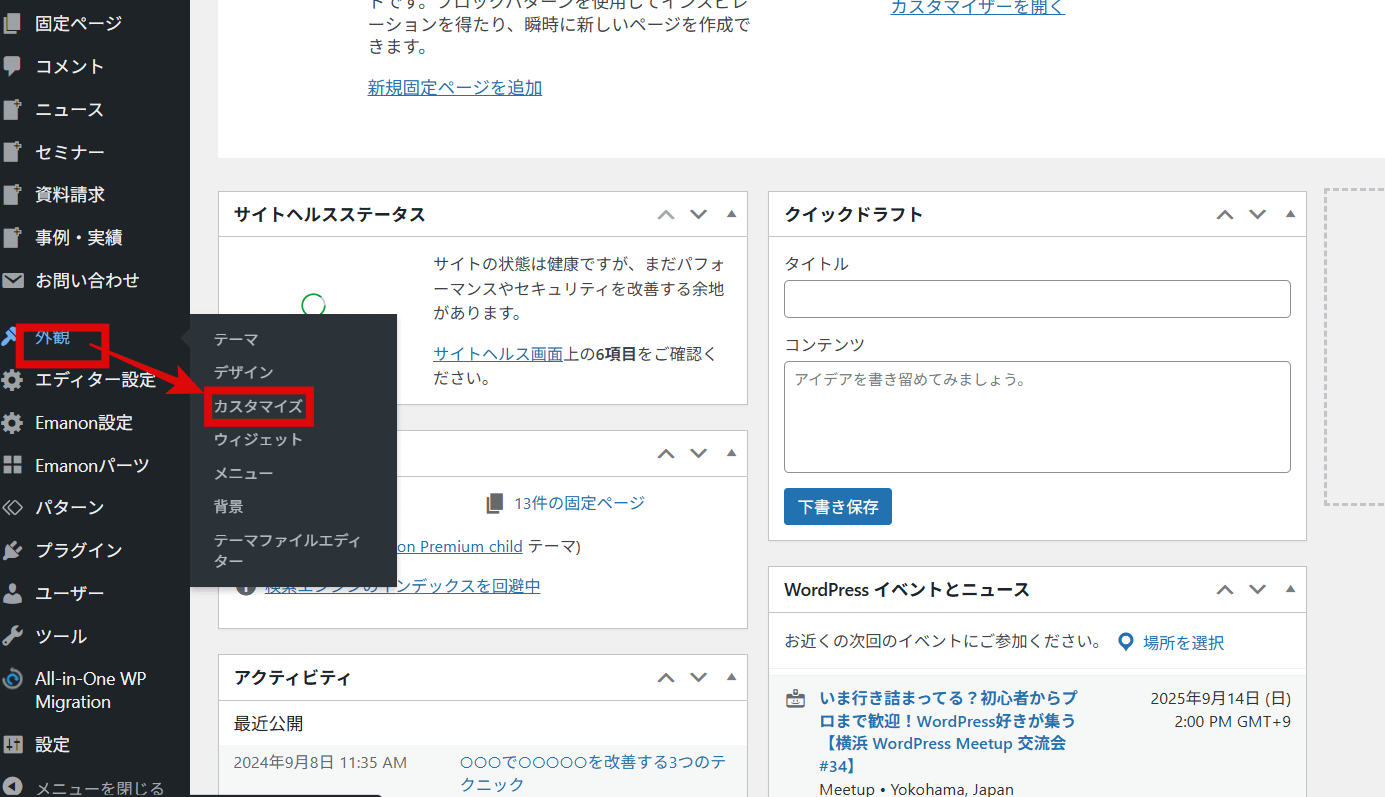Toggle the クイックドラフト panel triangle
This screenshot has height=797, width=1385.
point(1290,214)
